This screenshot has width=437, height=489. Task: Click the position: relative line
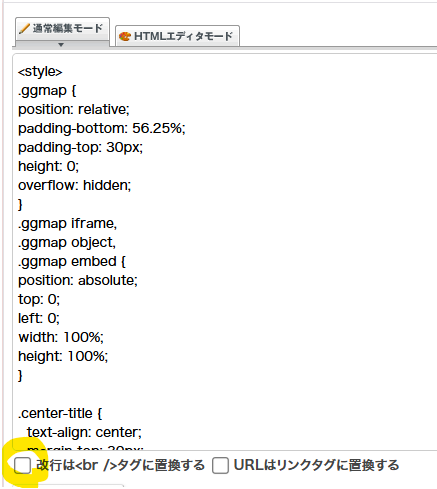[x=74, y=109]
